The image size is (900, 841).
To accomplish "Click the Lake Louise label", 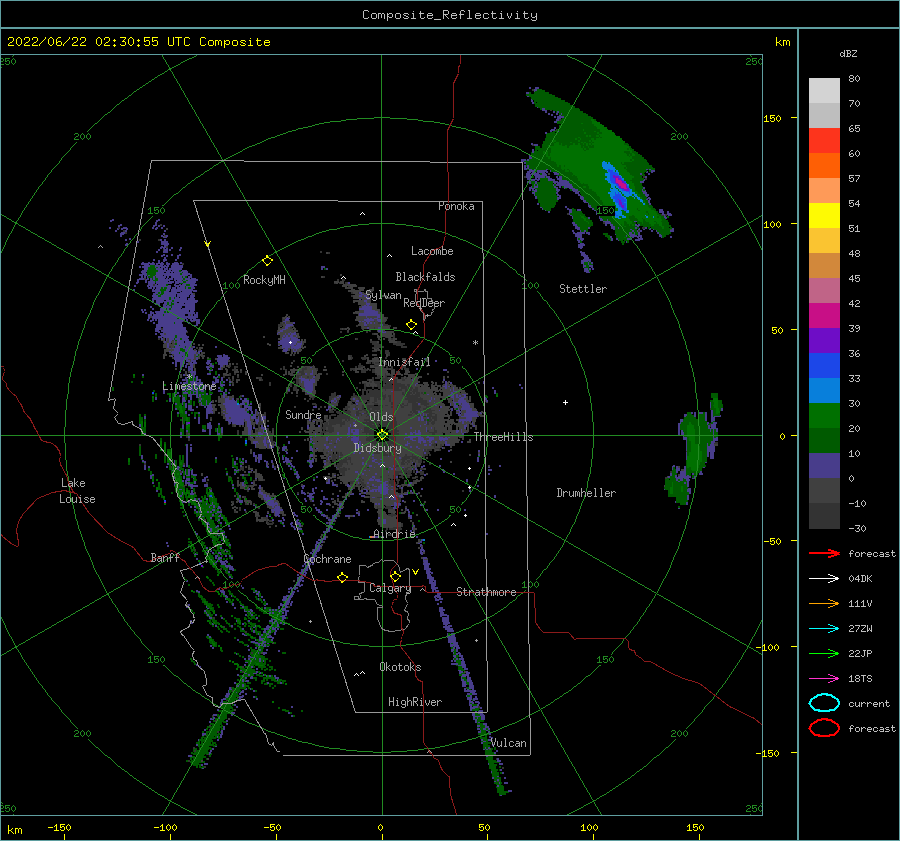I will click(77, 491).
